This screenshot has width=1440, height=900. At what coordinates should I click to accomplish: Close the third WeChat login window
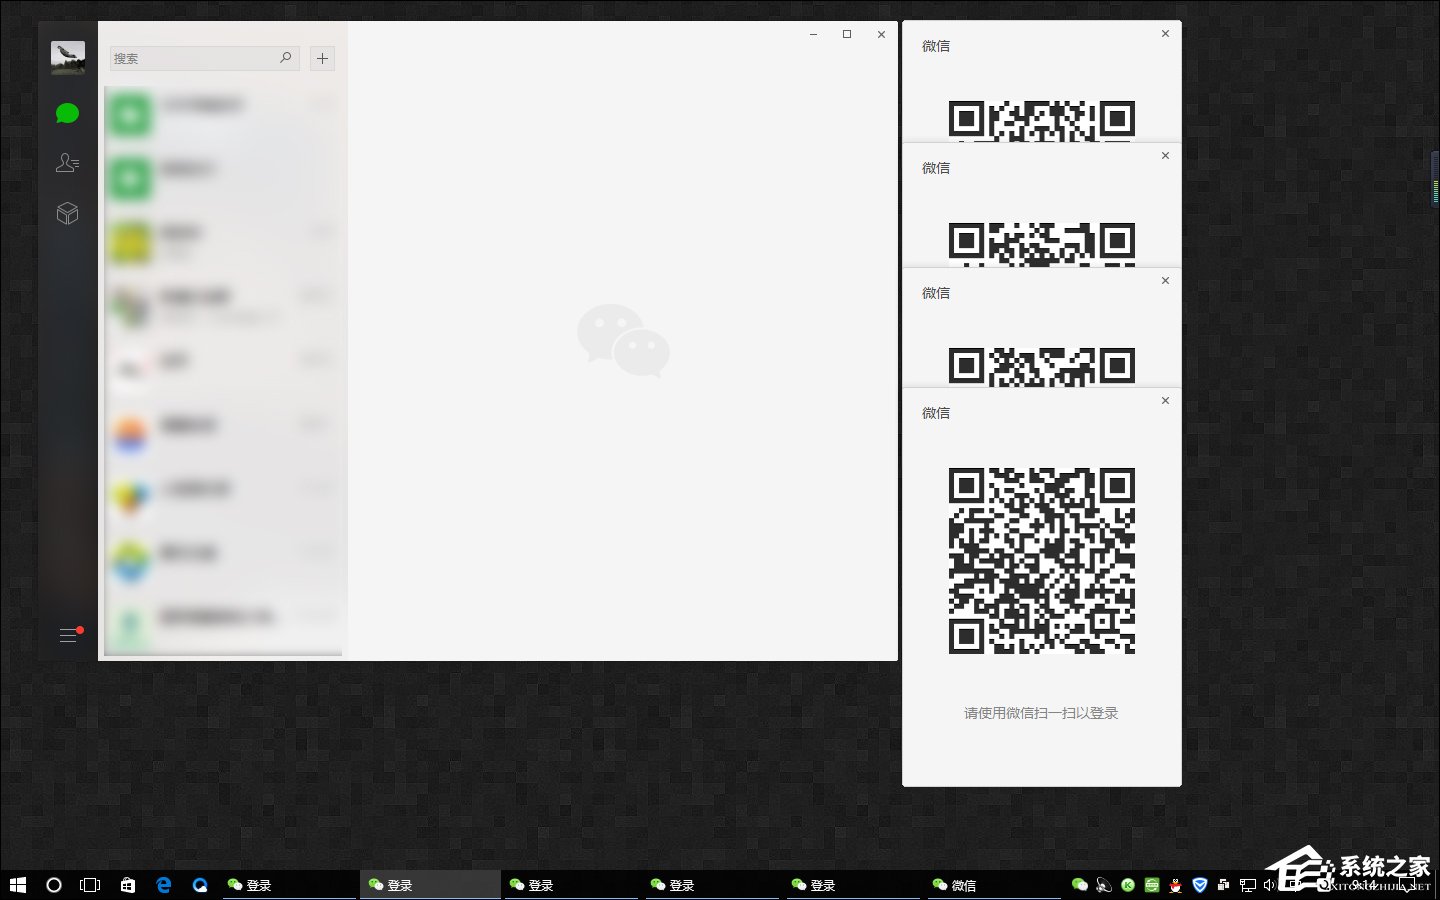pos(1165,281)
